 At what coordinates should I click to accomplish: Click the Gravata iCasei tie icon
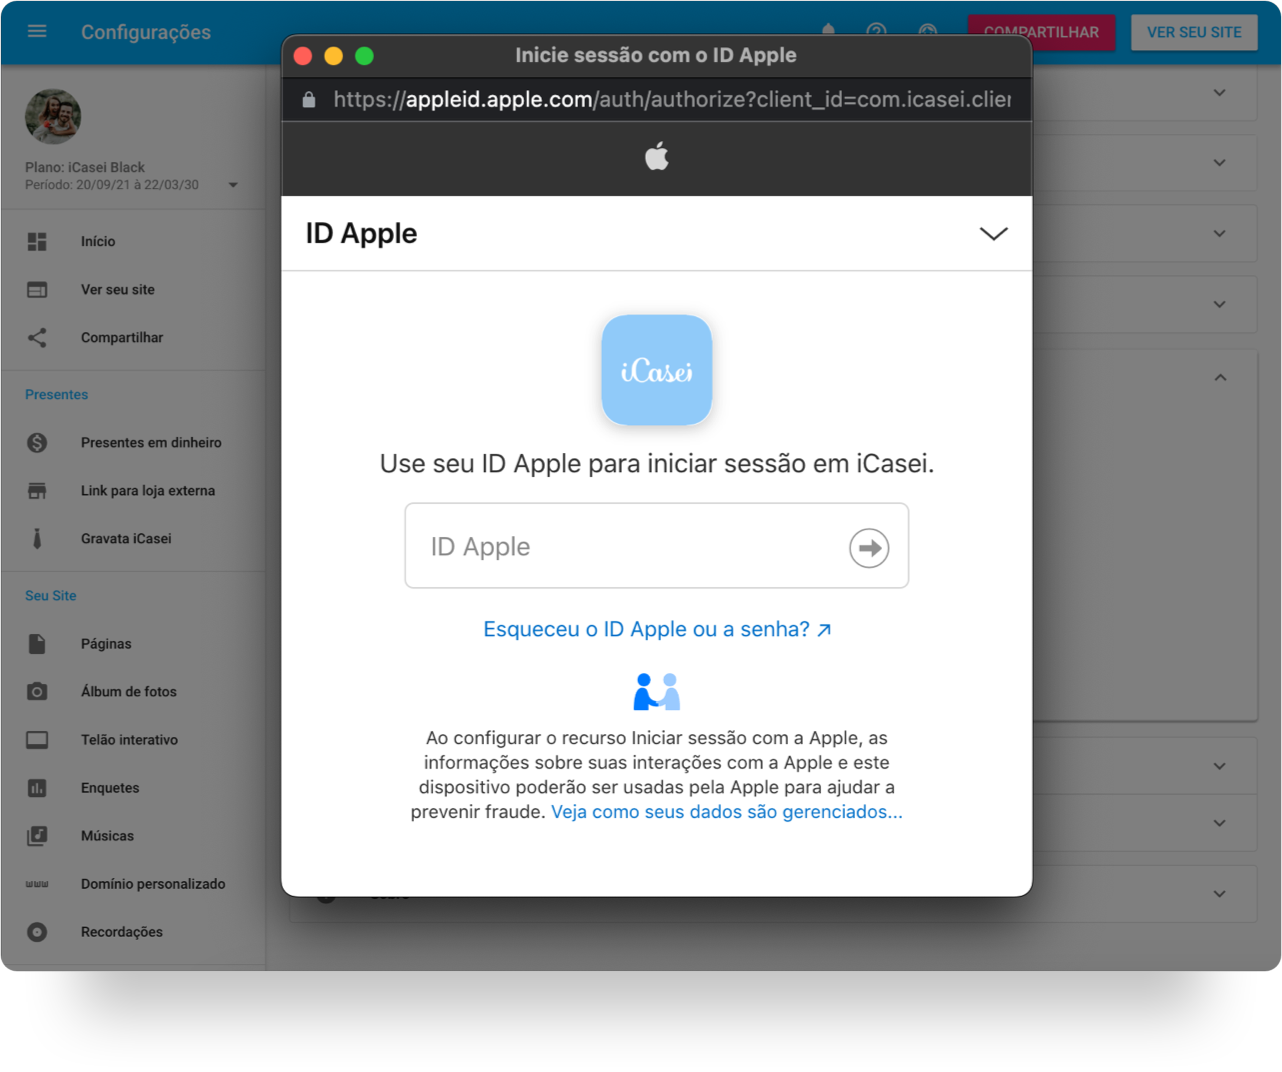(37, 539)
